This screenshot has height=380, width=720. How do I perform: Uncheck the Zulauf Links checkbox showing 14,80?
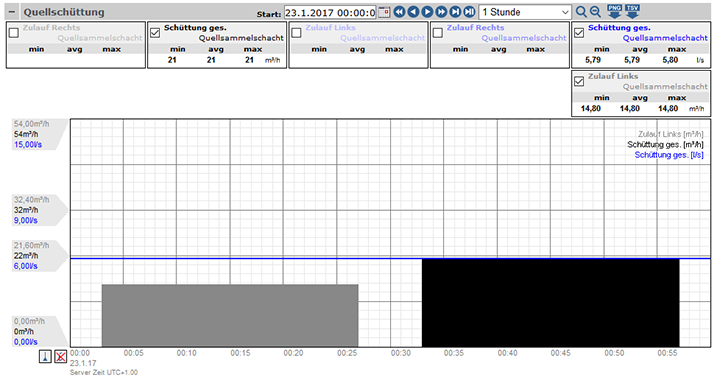pos(579,81)
